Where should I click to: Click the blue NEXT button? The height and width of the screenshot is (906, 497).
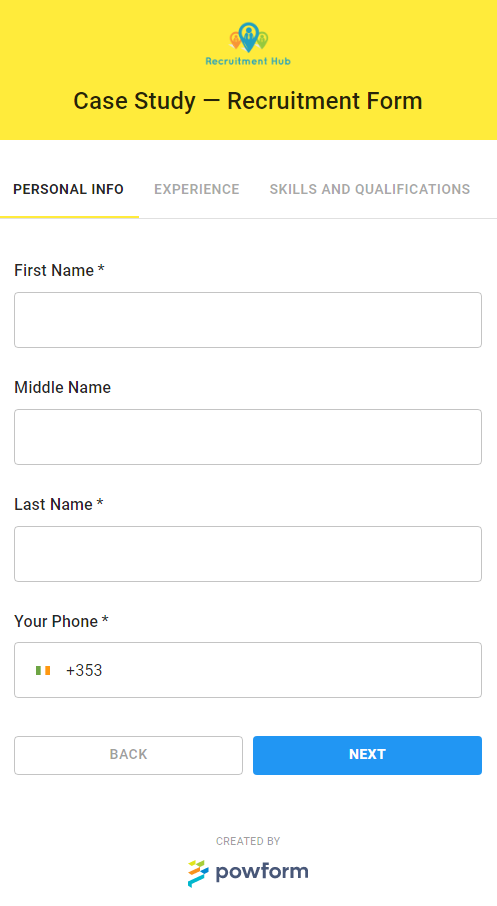(x=368, y=755)
